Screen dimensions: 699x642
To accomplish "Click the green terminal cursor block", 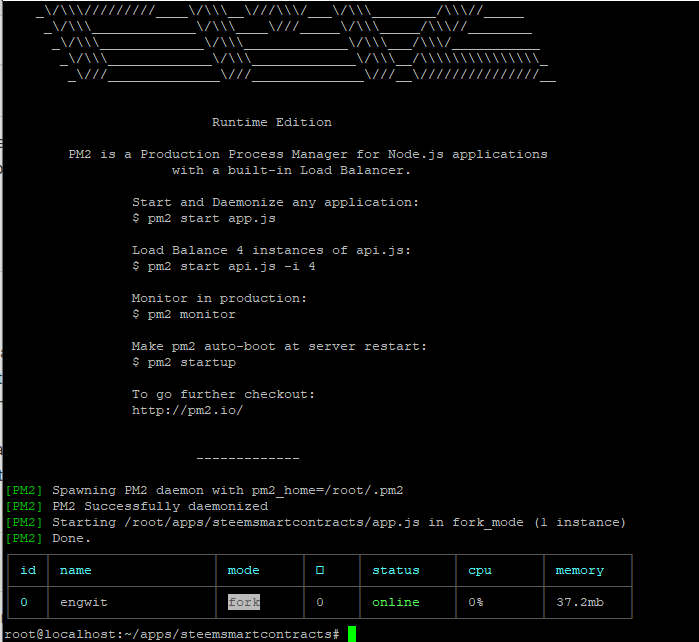I will click(x=352, y=634).
